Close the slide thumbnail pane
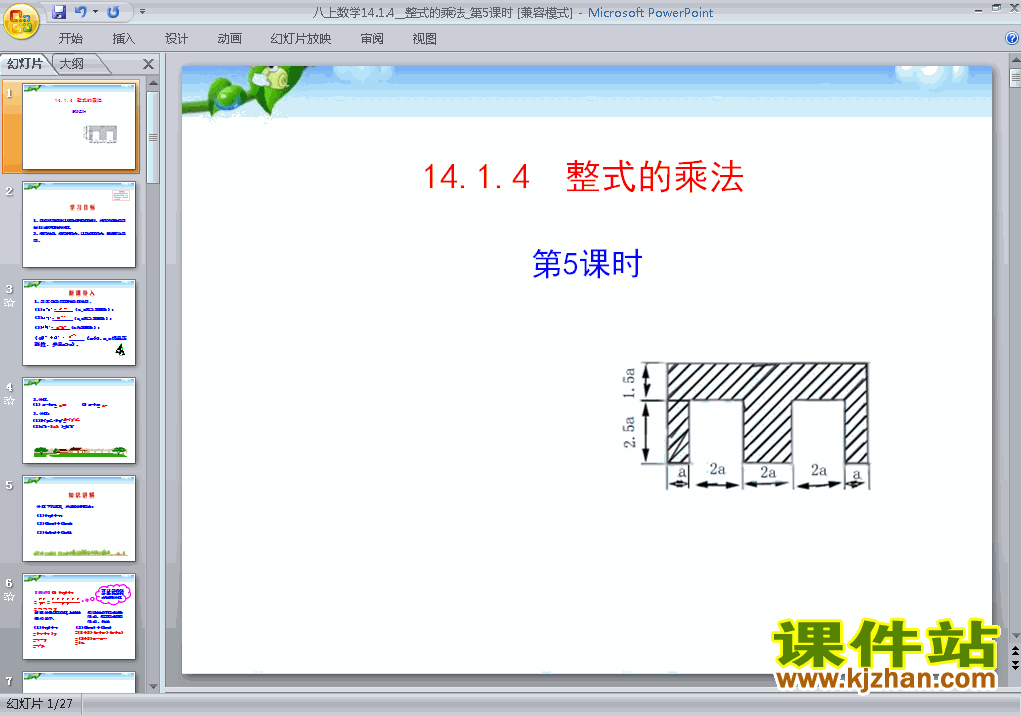This screenshot has width=1021, height=716. [x=148, y=64]
